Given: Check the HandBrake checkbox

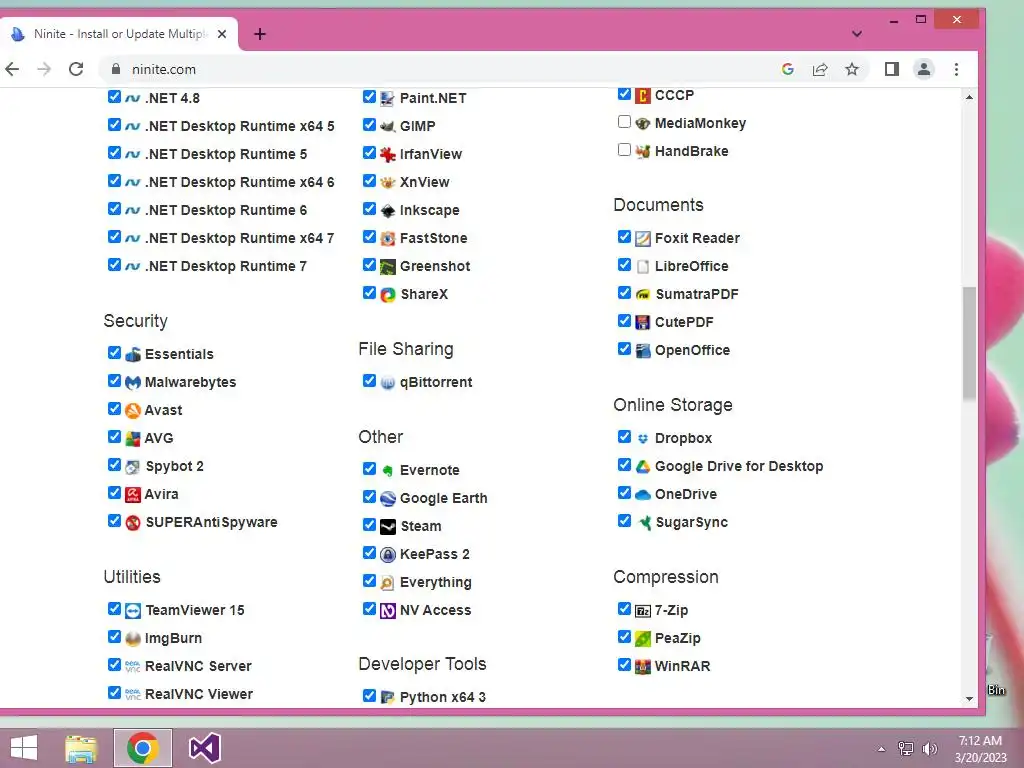Looking at the screenshot, I should click(x=624, y=150).
